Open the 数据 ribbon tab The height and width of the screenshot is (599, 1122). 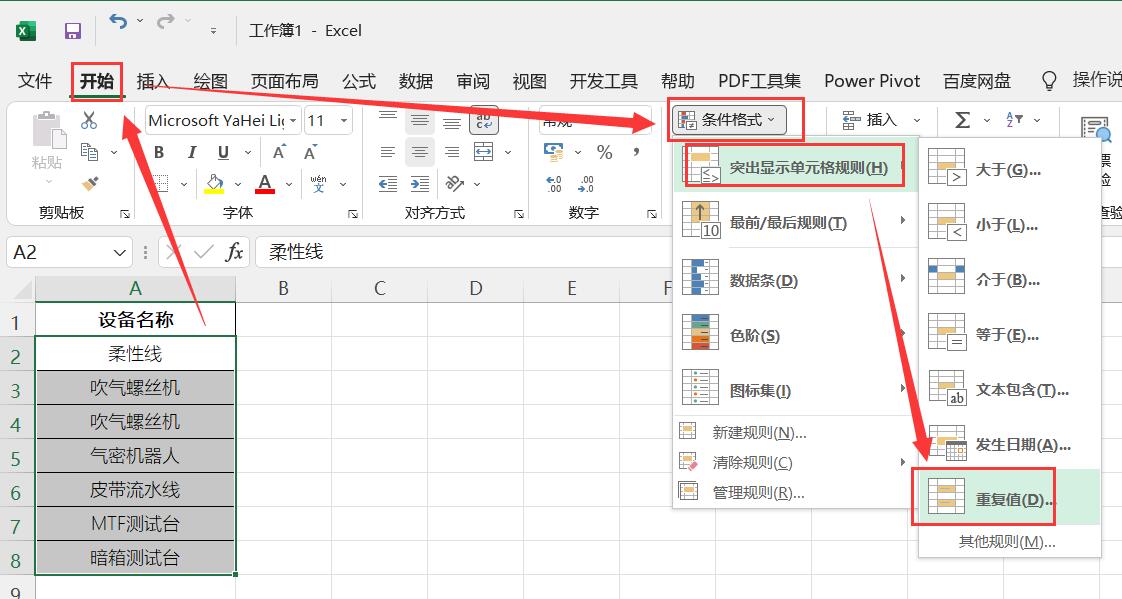click(416, 81)
